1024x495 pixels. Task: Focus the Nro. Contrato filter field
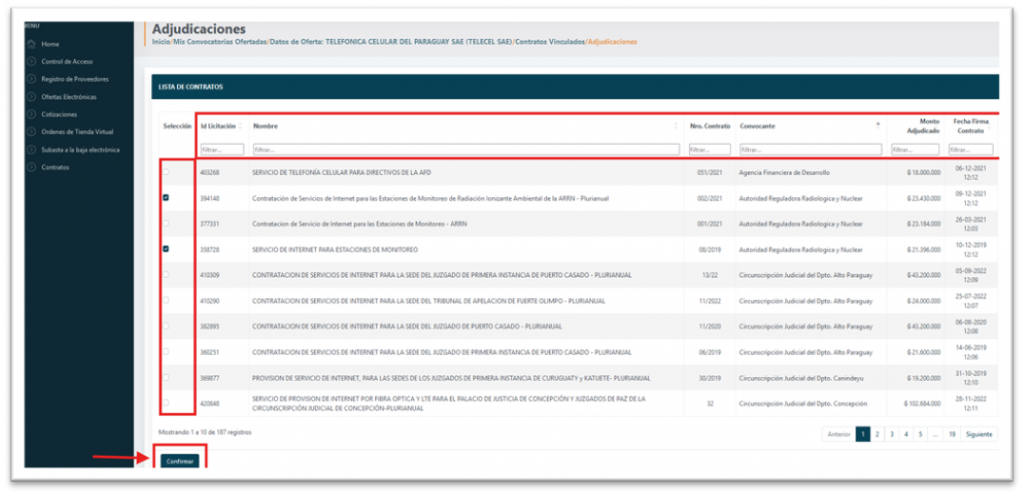[x=710, y=150]
